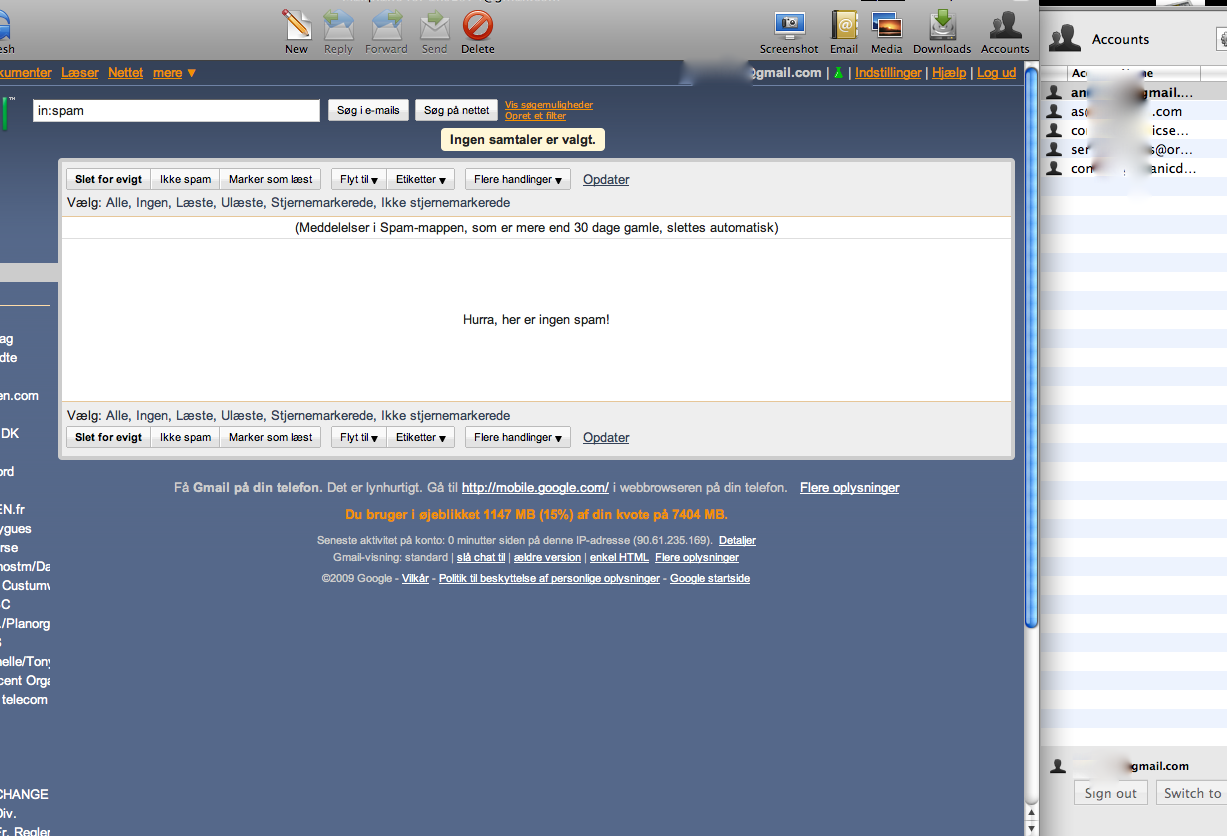Click the 'Søg i e-mails' button
Viewport: 1227px width, 836px height.
368,111
